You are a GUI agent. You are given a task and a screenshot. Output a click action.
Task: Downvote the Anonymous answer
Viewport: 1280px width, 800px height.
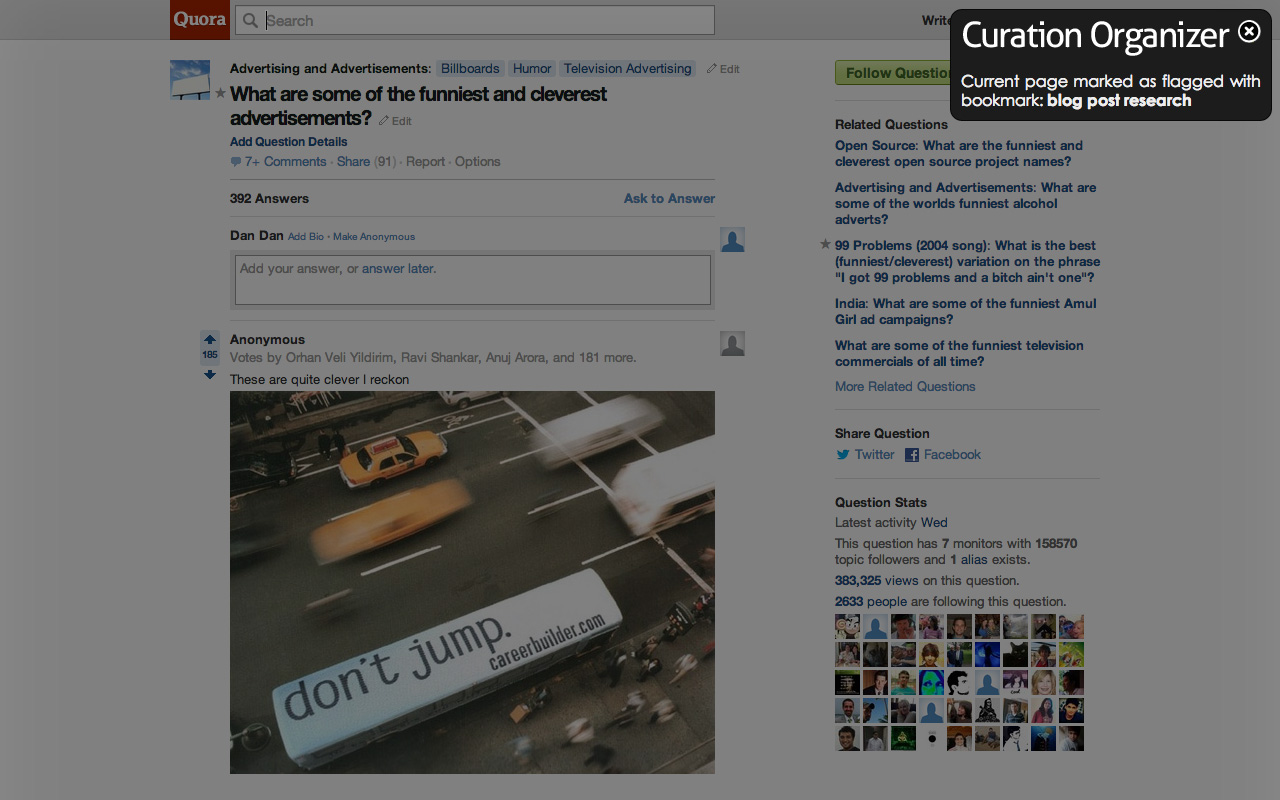(210, 375)
